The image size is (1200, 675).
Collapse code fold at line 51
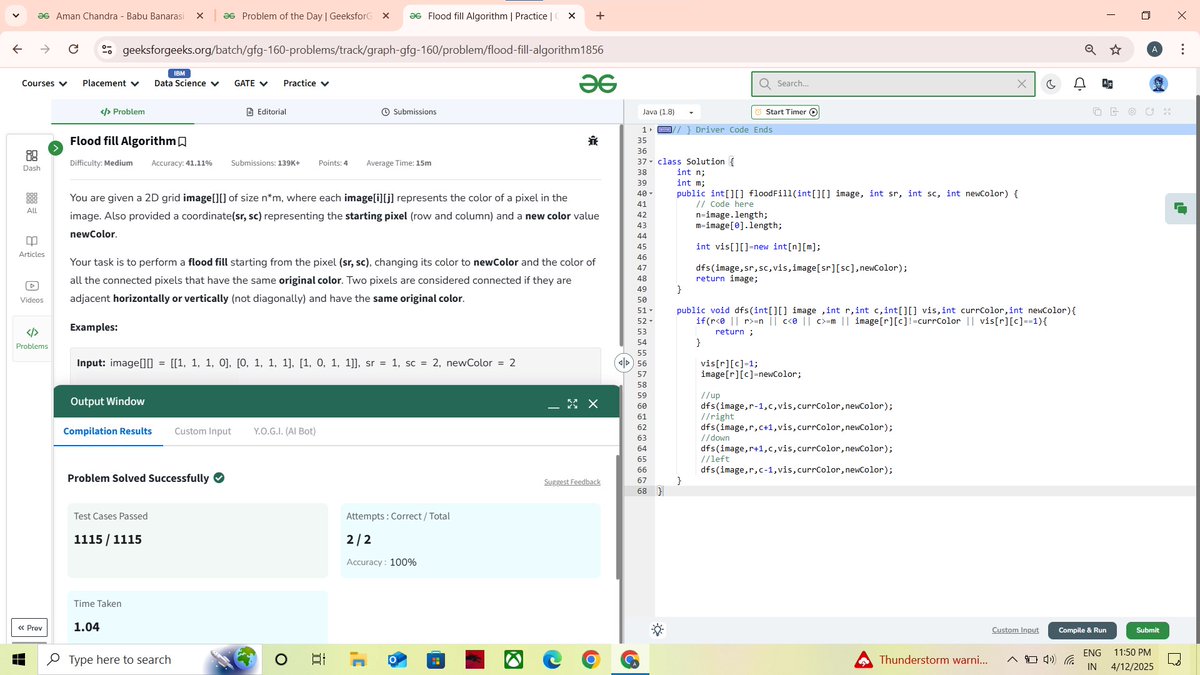tap(651, 311)
